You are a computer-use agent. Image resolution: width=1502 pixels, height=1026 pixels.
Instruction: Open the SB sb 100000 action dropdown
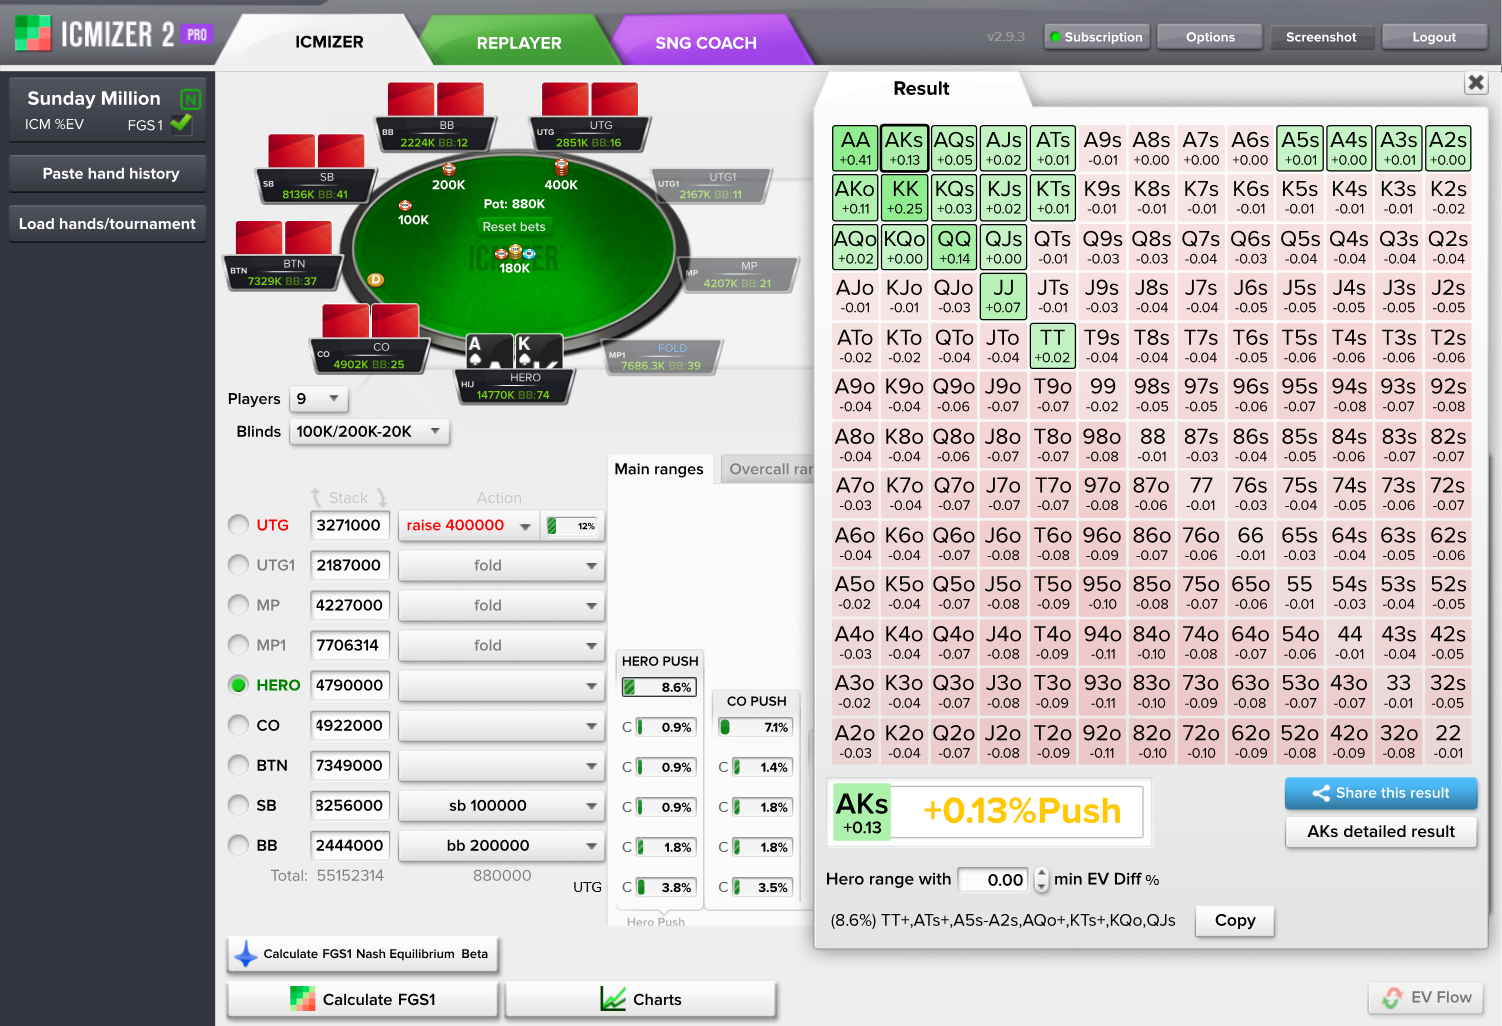click(x=502, y=805)
